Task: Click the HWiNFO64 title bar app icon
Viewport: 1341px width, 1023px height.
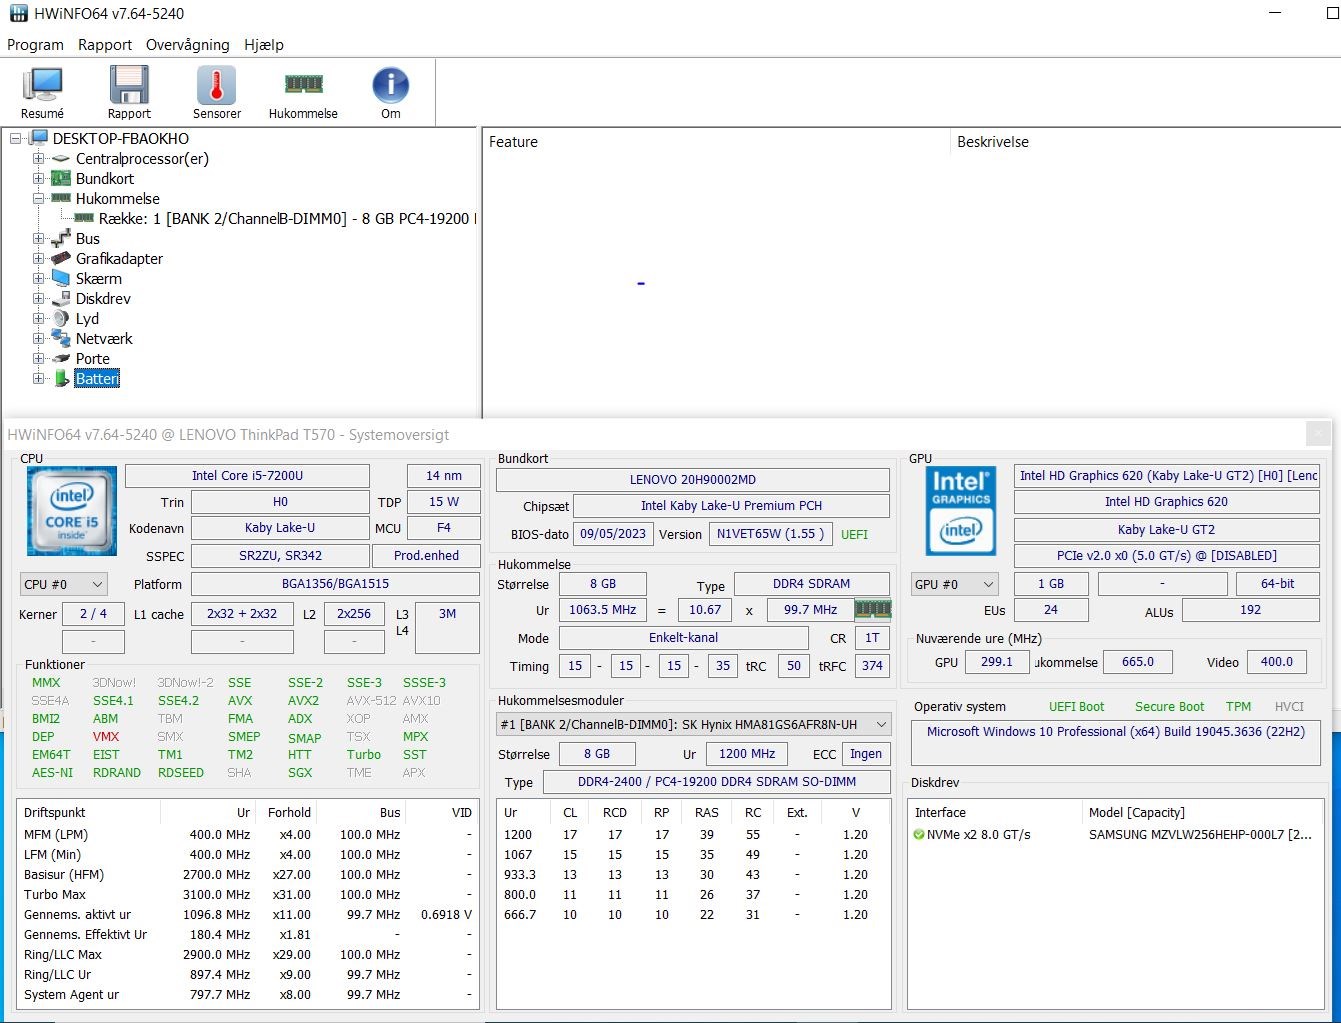Action: tap(18, 14)
